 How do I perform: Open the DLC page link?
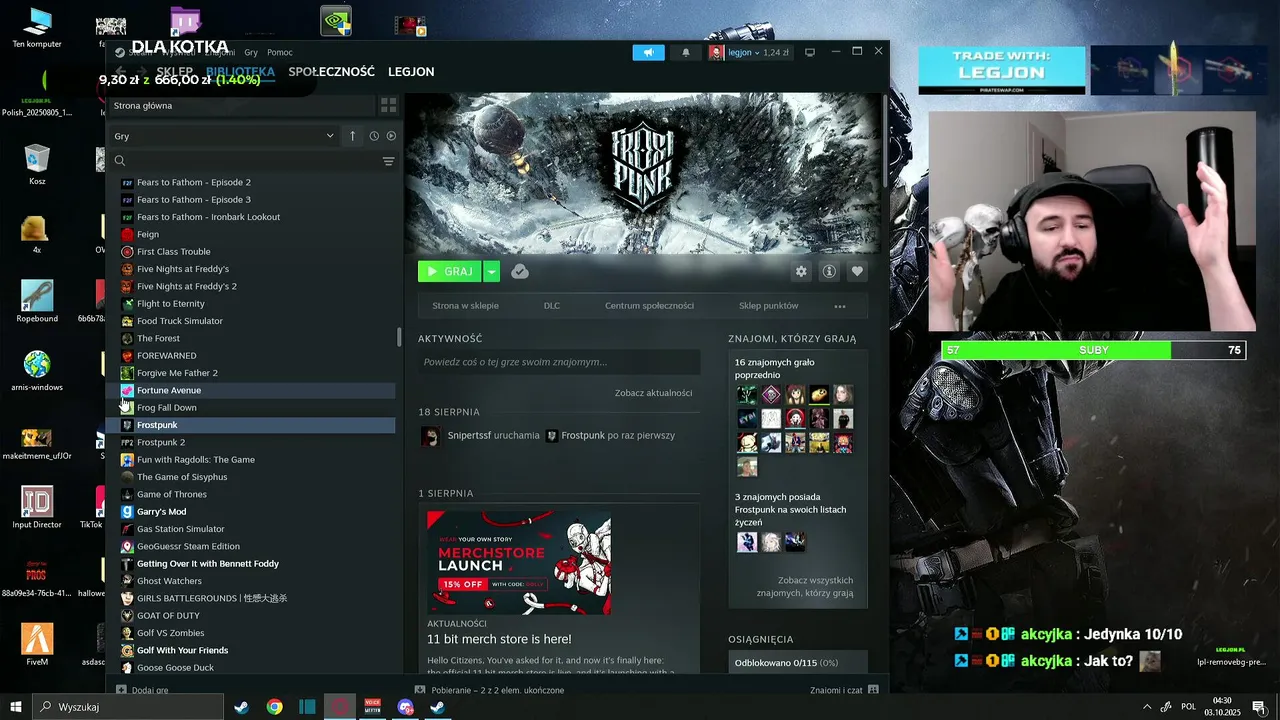point(552,306)
